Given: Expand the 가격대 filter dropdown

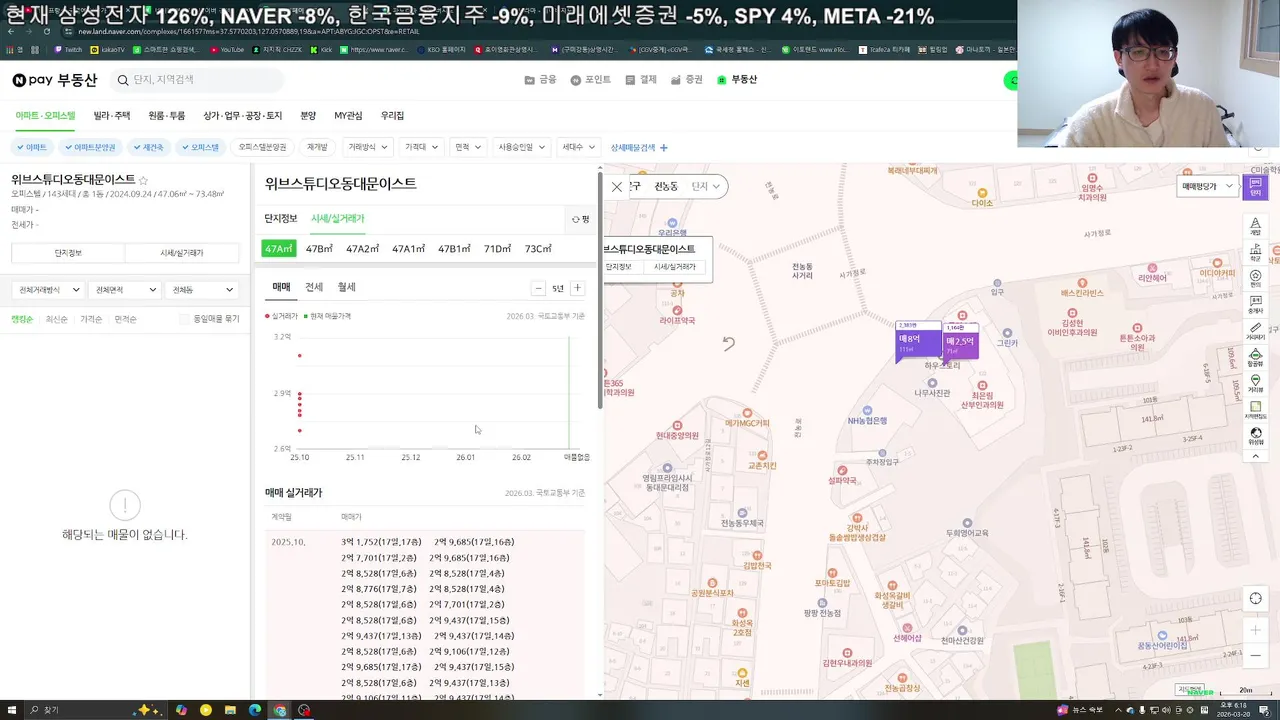Looking at the screenshot, I should pos(421,148).
